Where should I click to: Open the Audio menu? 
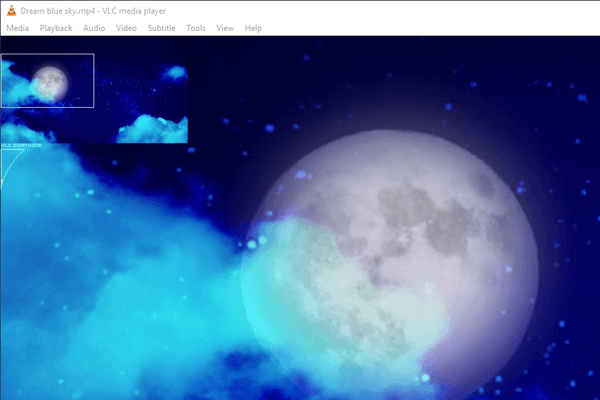pyautogui.click(x=94, y=28)
